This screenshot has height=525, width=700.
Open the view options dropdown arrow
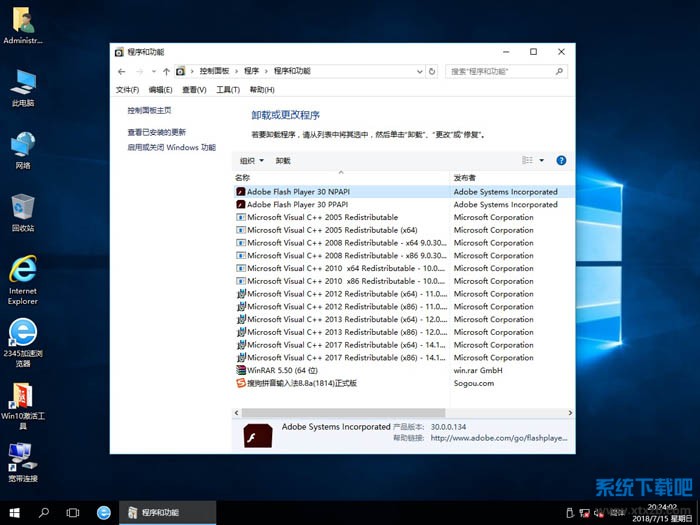click(x=542, y=160)
